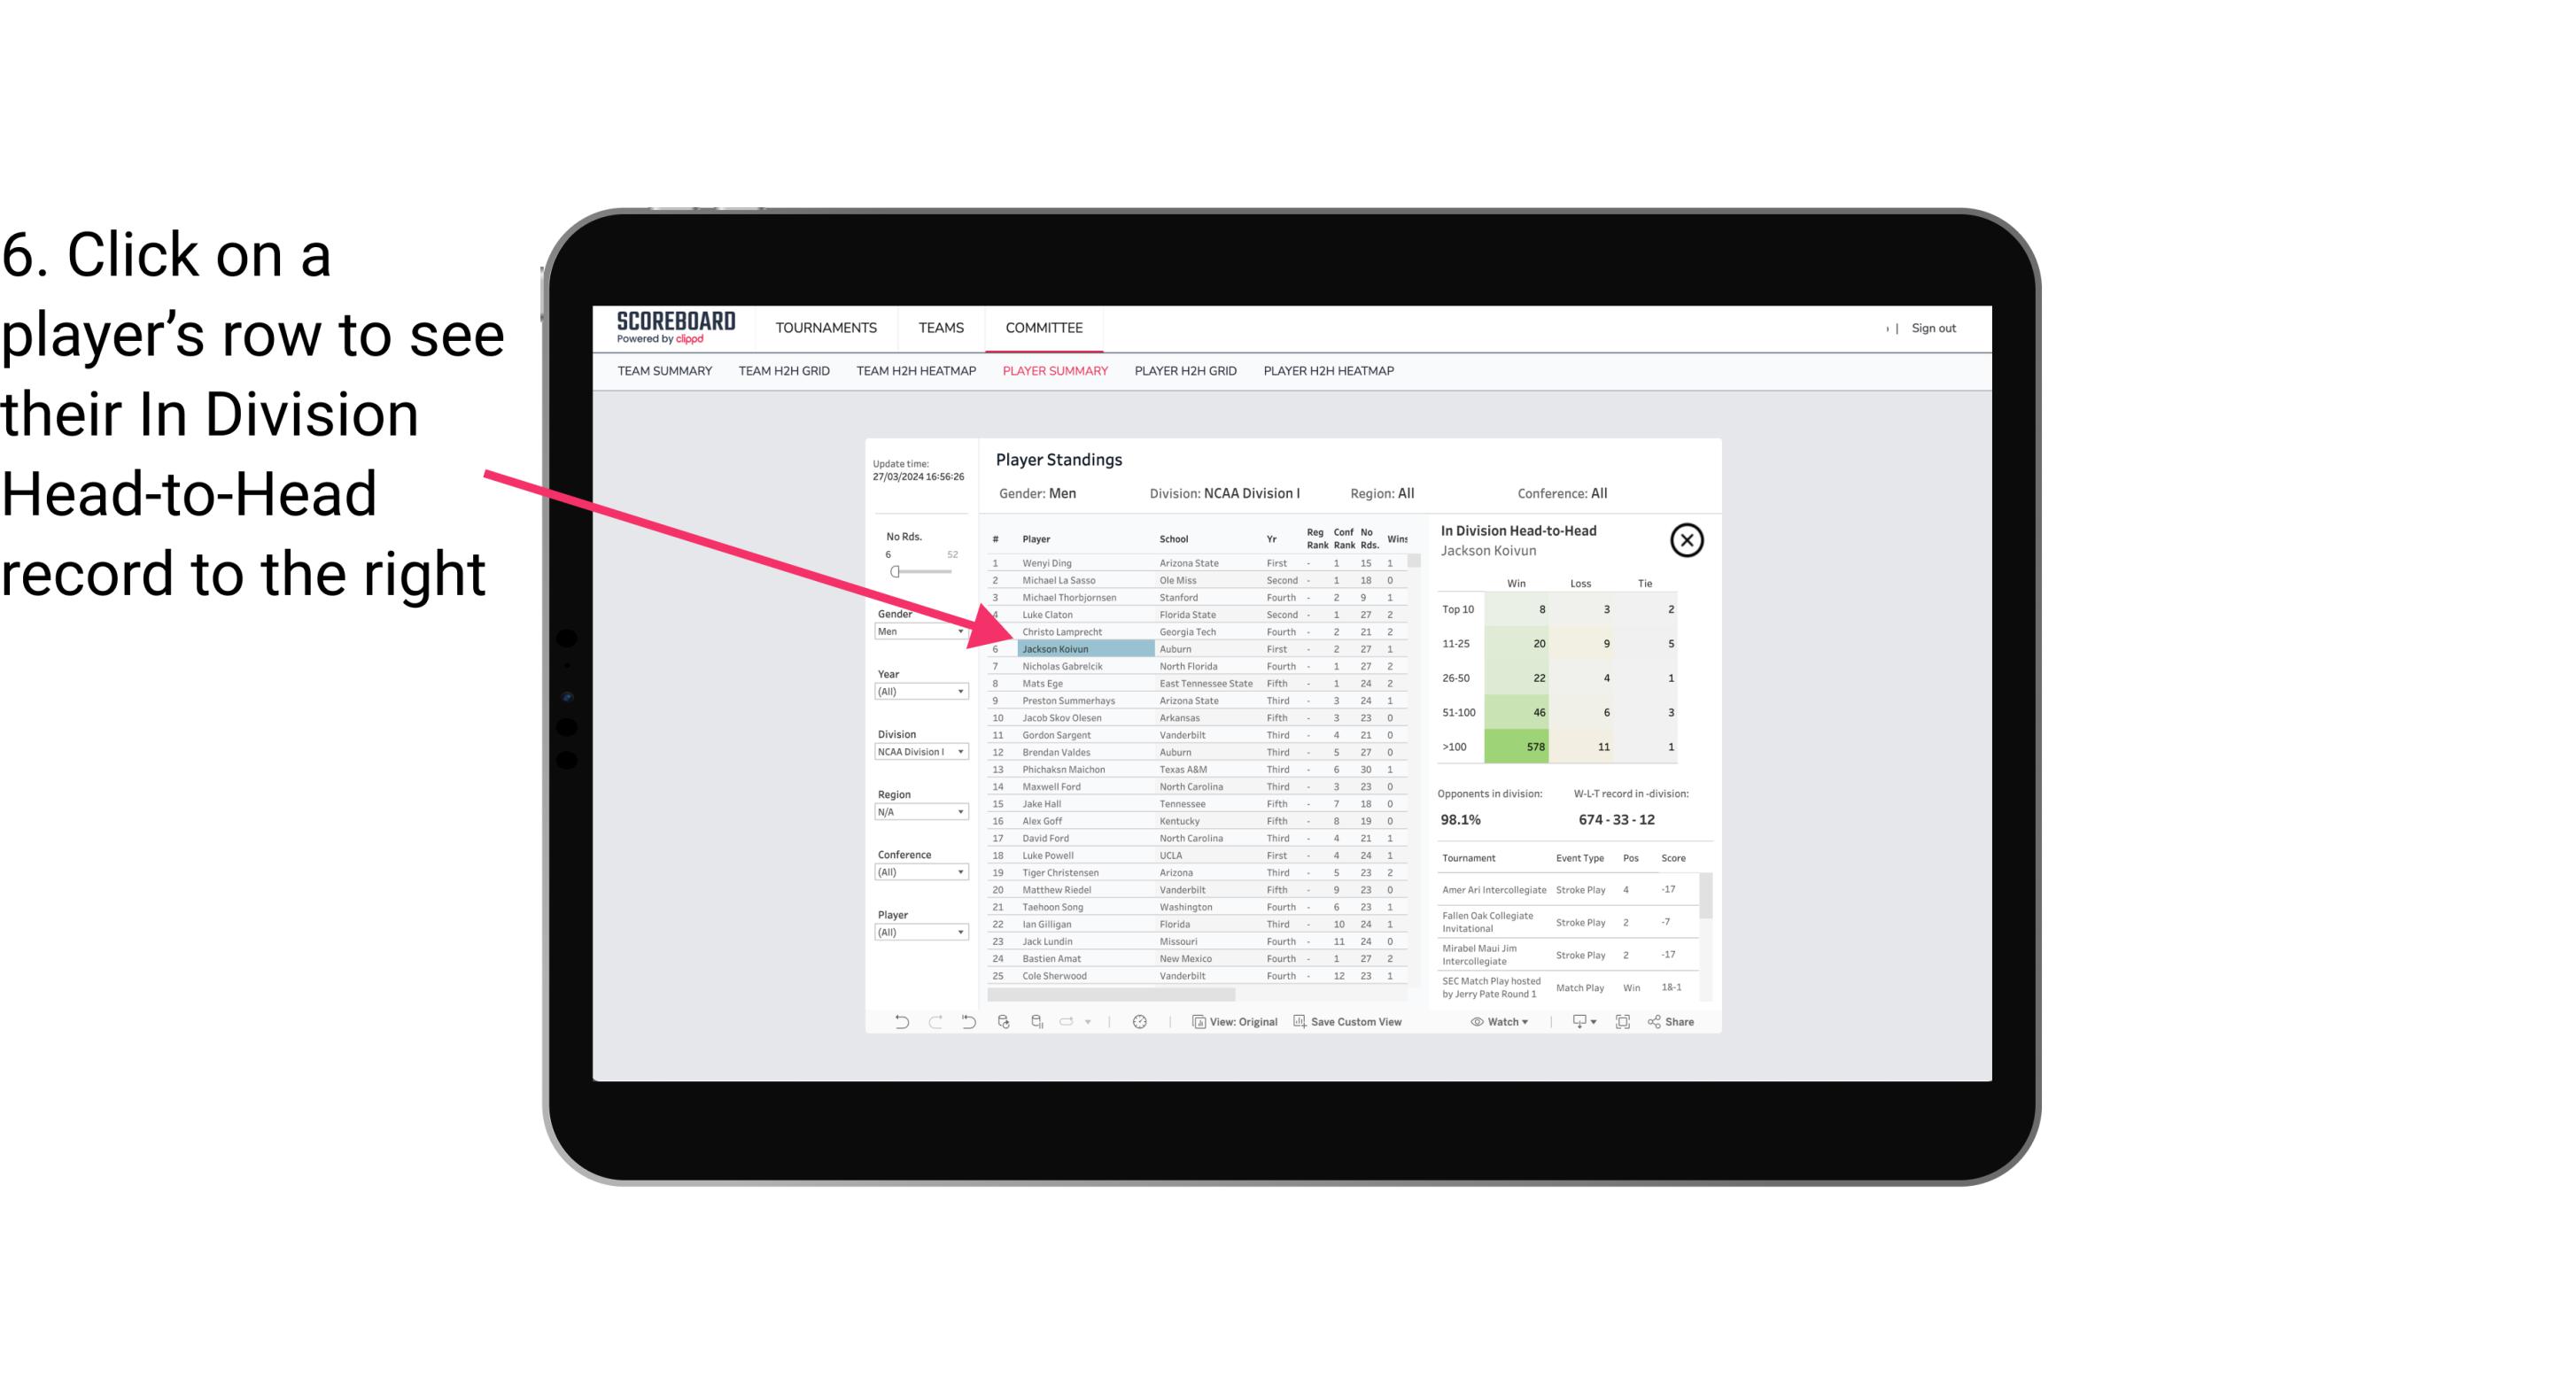The width and height of the screenshot is (2576, 1386).
Task: Open the TOURNAMENTS navigation menu
Action: tap(826, 326)
